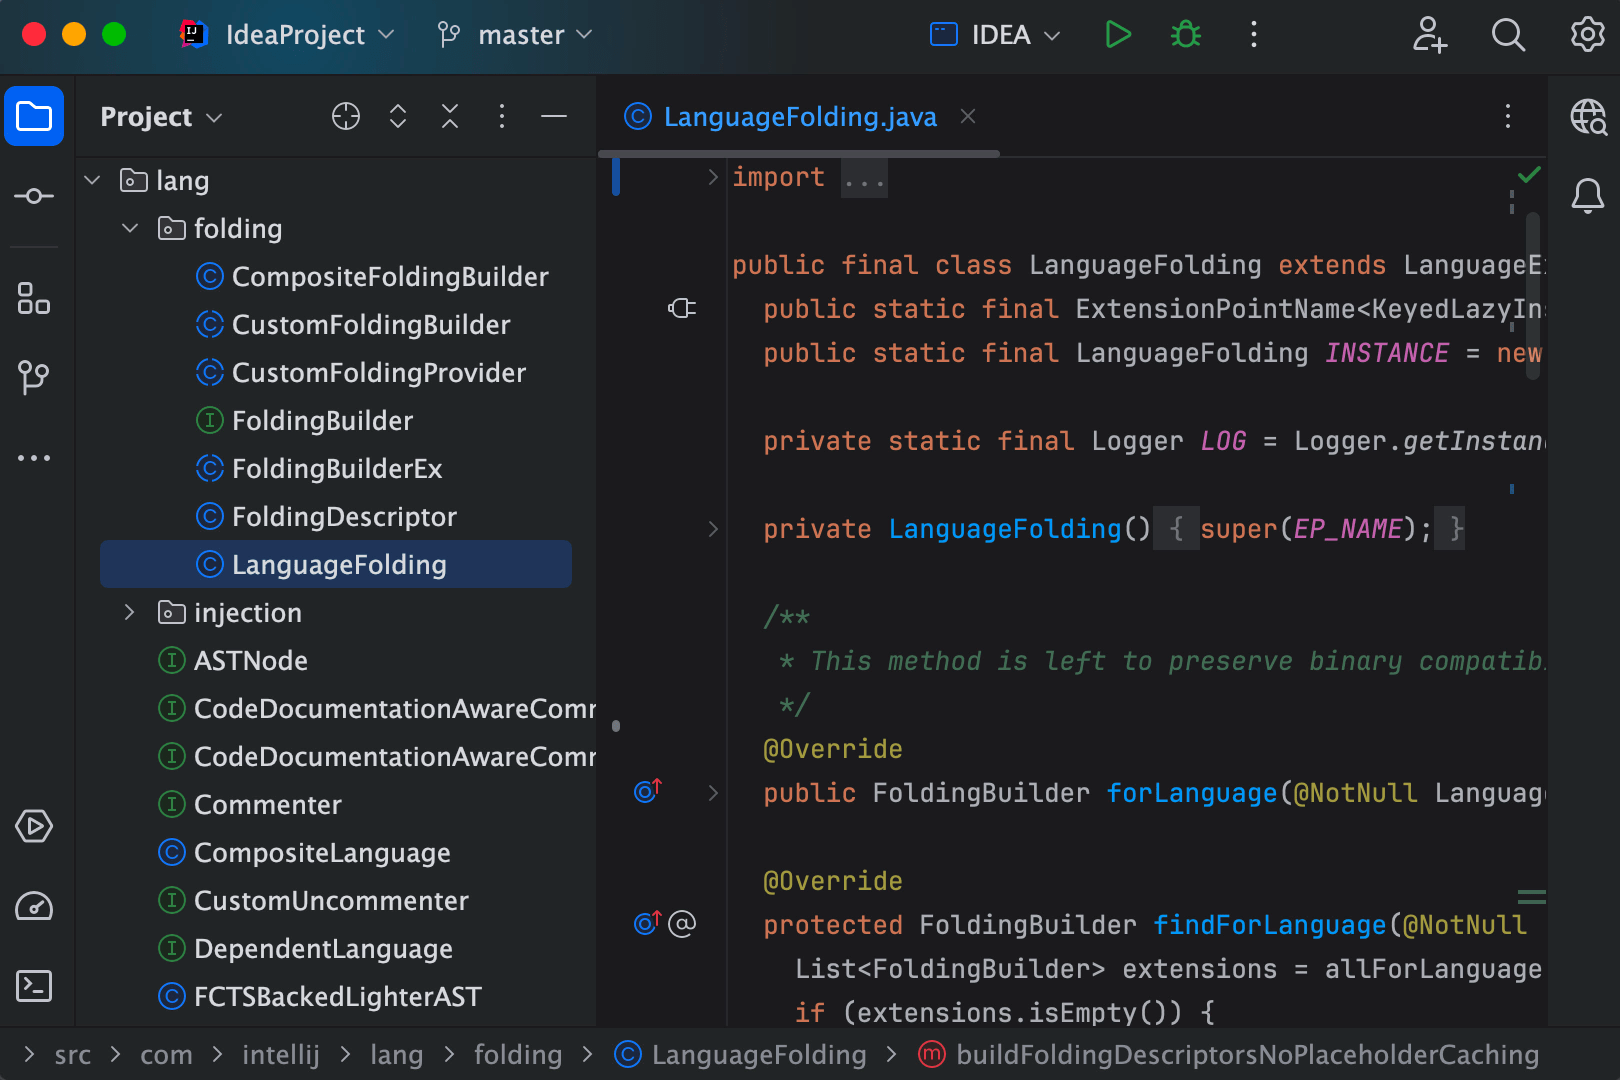Open Search Everywhere with the magnifier icon

[x=1508, y=34]
